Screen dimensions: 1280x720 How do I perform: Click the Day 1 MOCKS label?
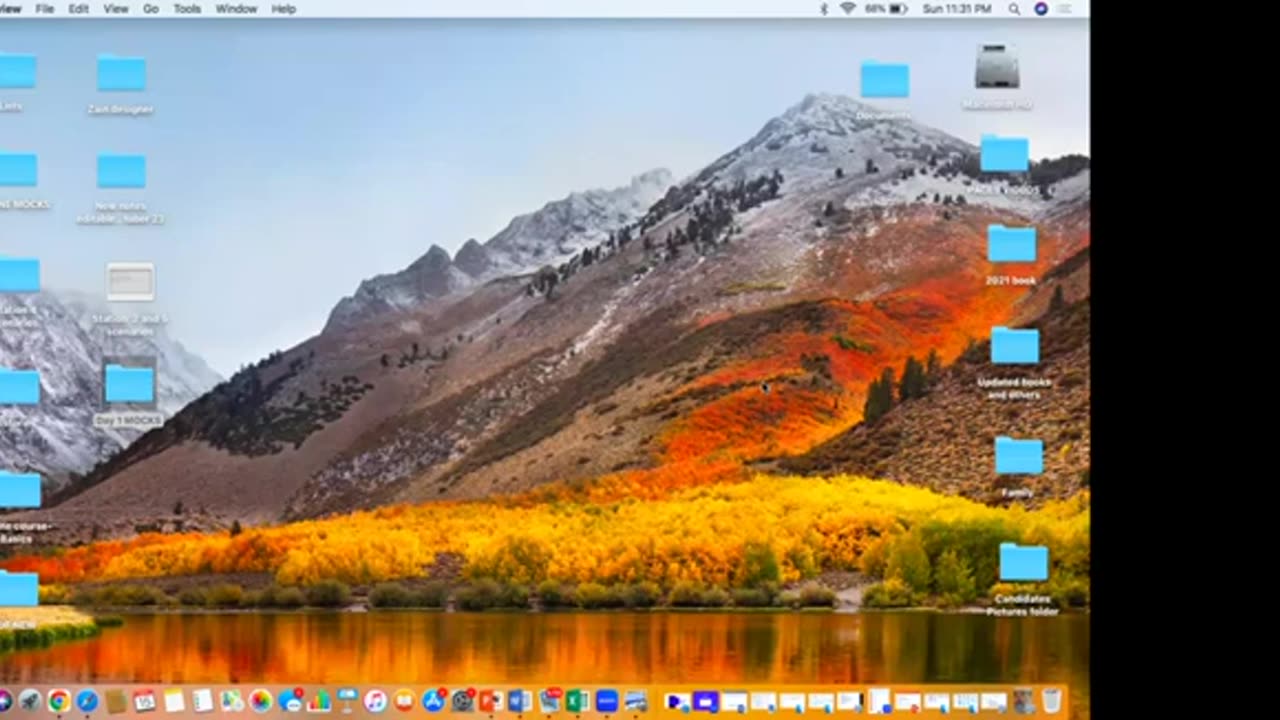[129, 421]
